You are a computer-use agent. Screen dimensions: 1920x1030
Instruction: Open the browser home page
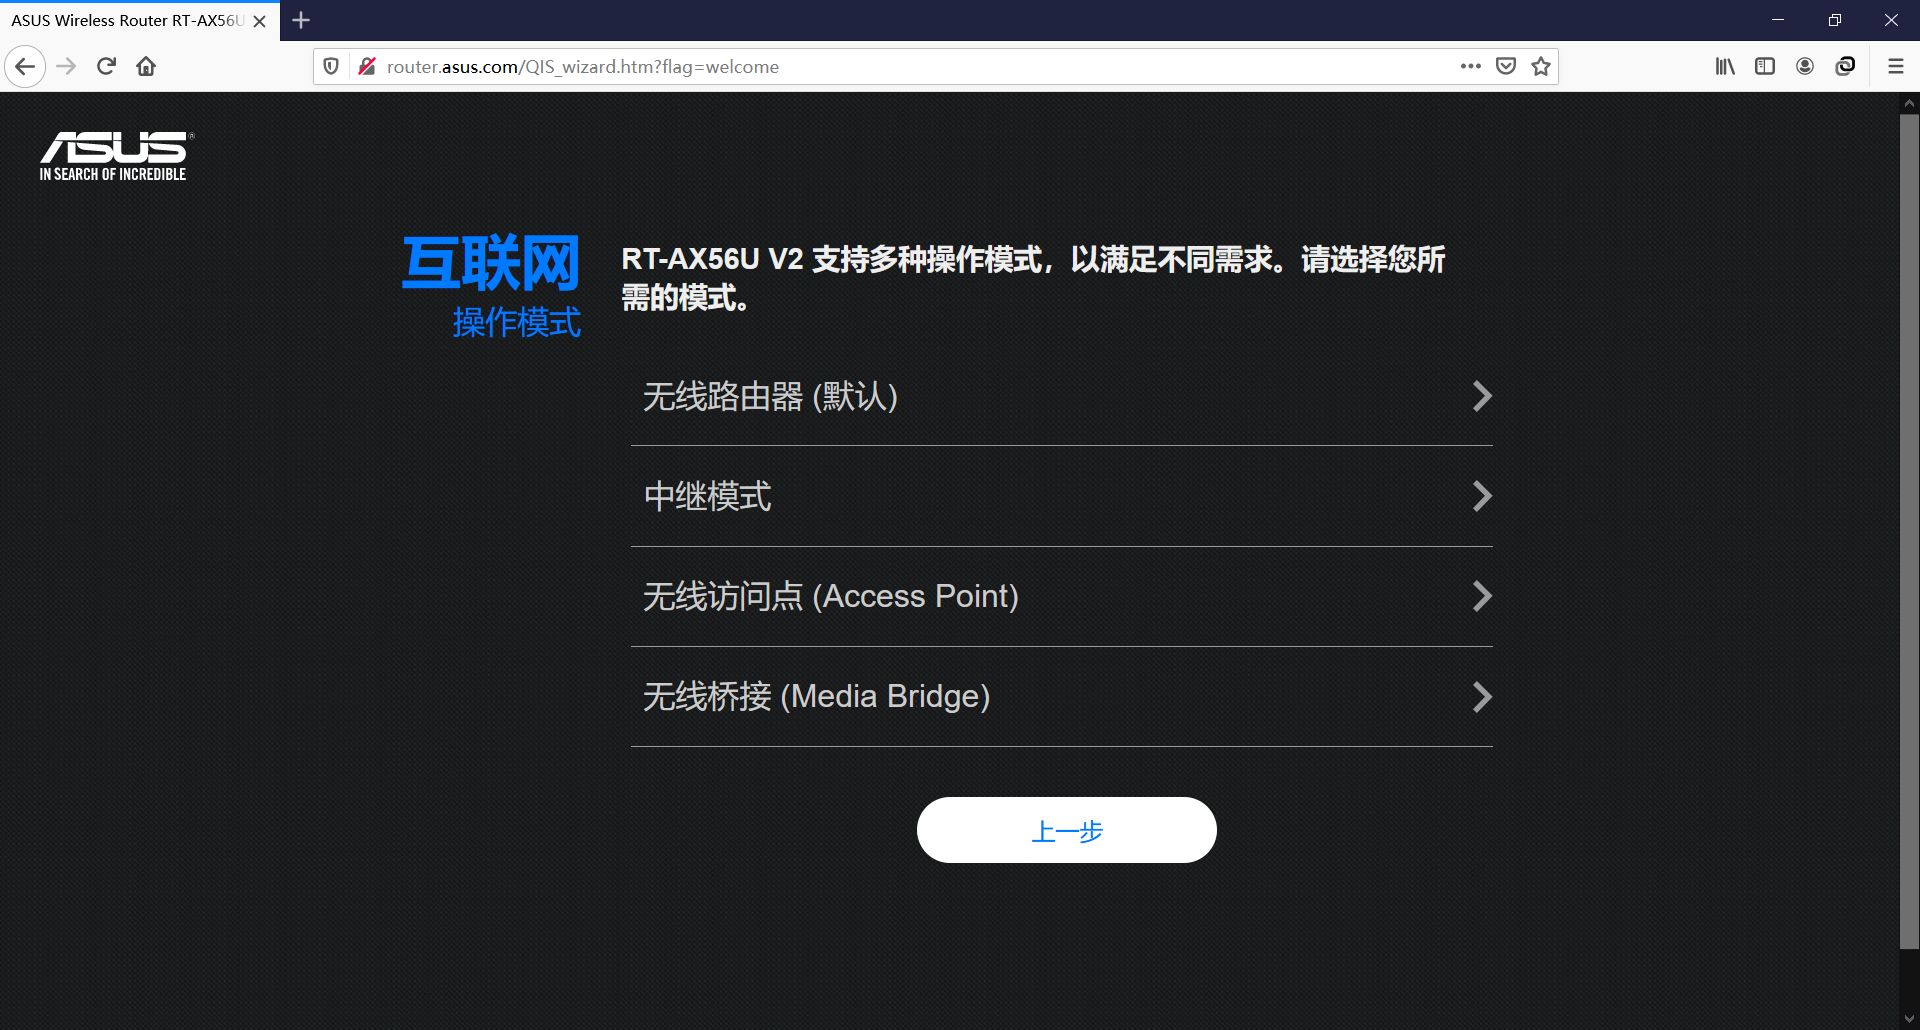[146, 67]
